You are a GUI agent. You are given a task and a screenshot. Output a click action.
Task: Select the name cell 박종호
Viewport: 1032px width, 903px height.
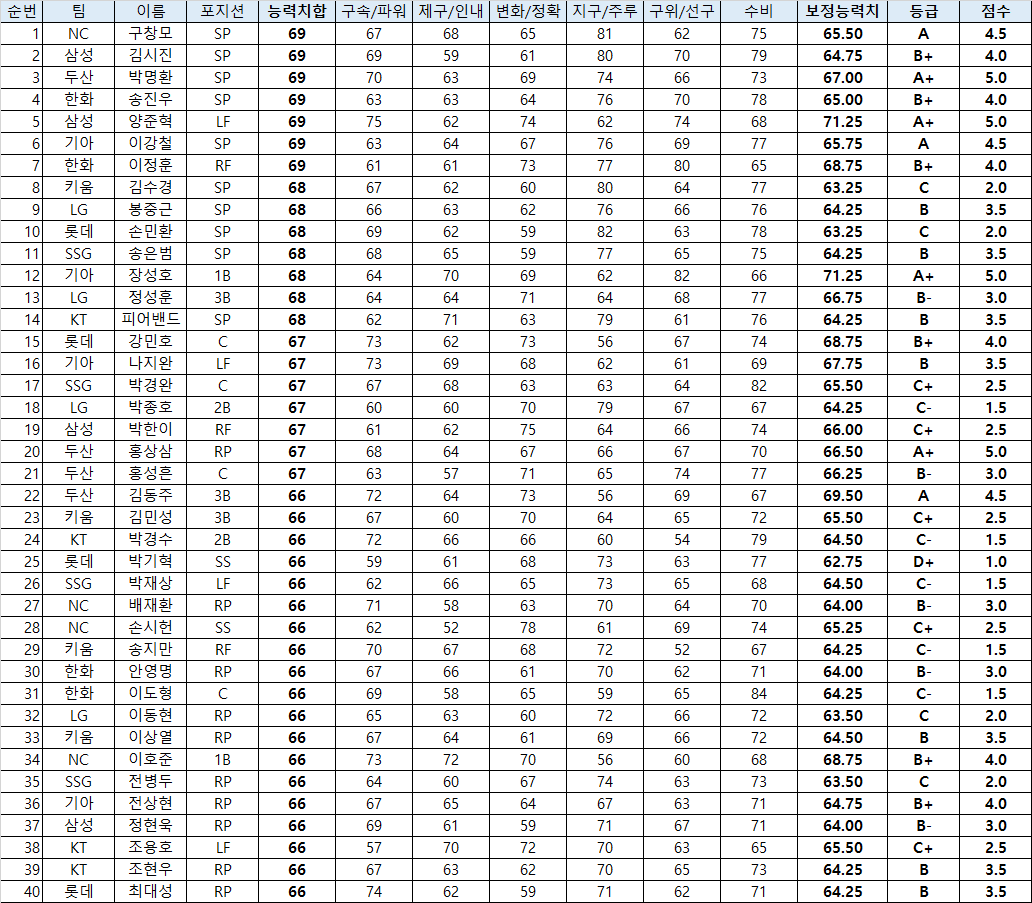point(150,407)
